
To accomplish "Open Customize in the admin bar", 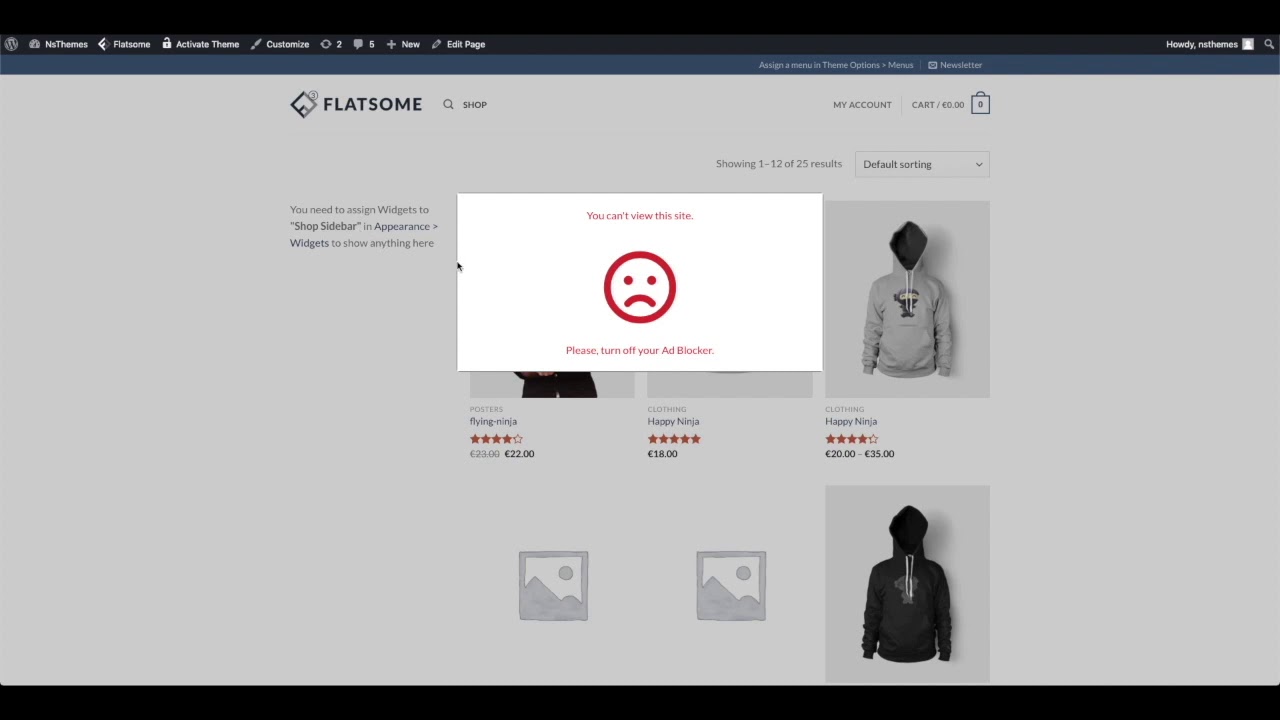I will tap(280, 44).
